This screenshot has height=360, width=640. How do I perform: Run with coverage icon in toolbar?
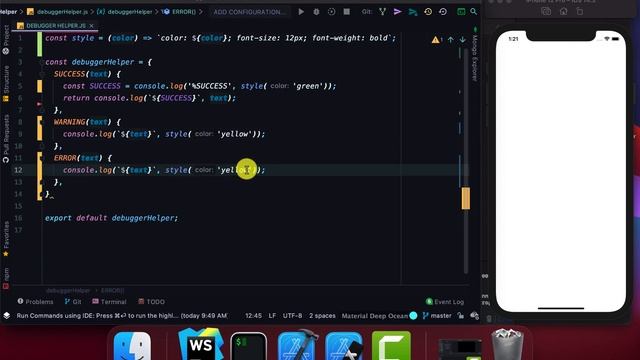331,12
